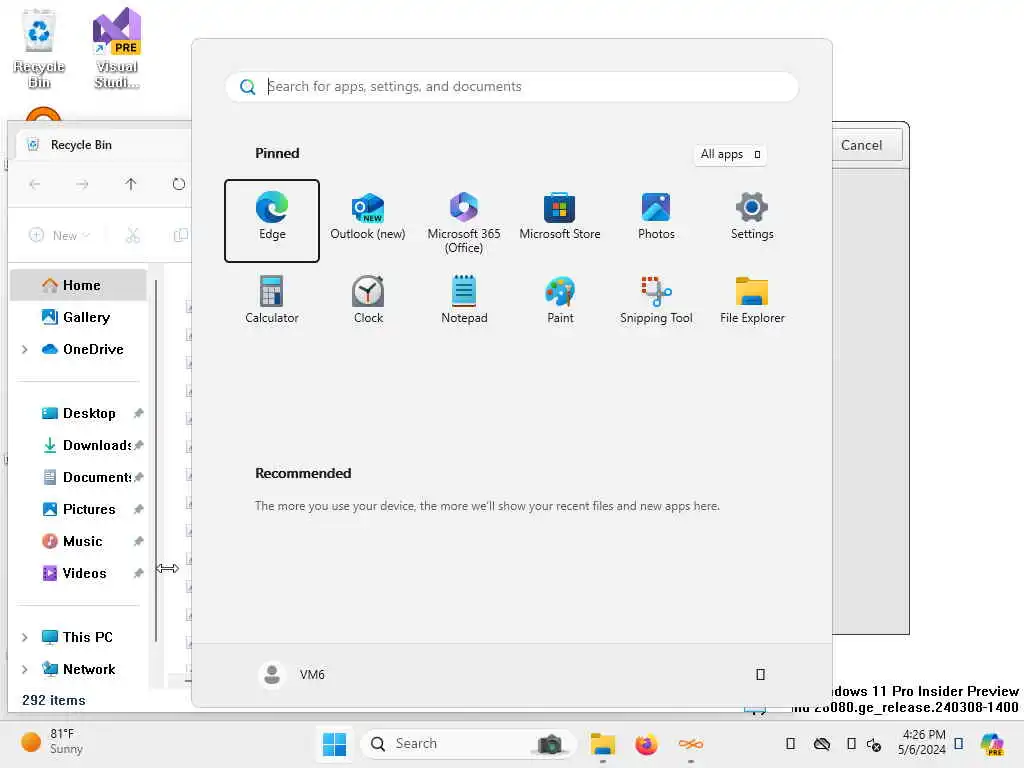1024x768 pixels.
Task: Click Cancel in the background dialog
Action: tap(861, 145)
